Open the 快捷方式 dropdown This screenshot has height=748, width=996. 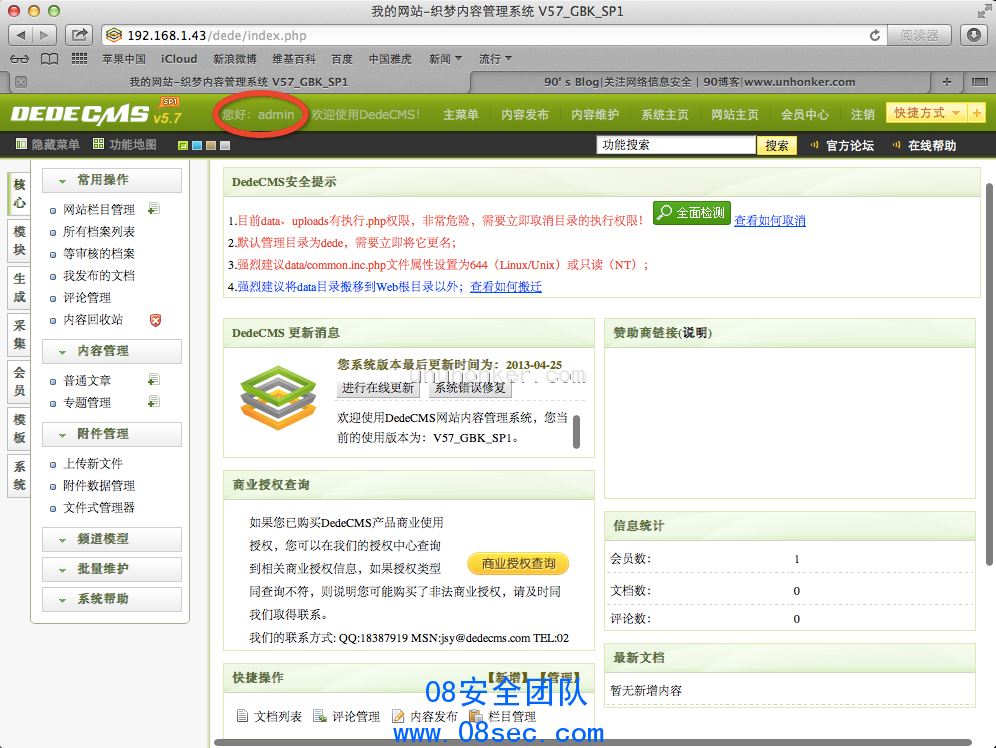927,113
